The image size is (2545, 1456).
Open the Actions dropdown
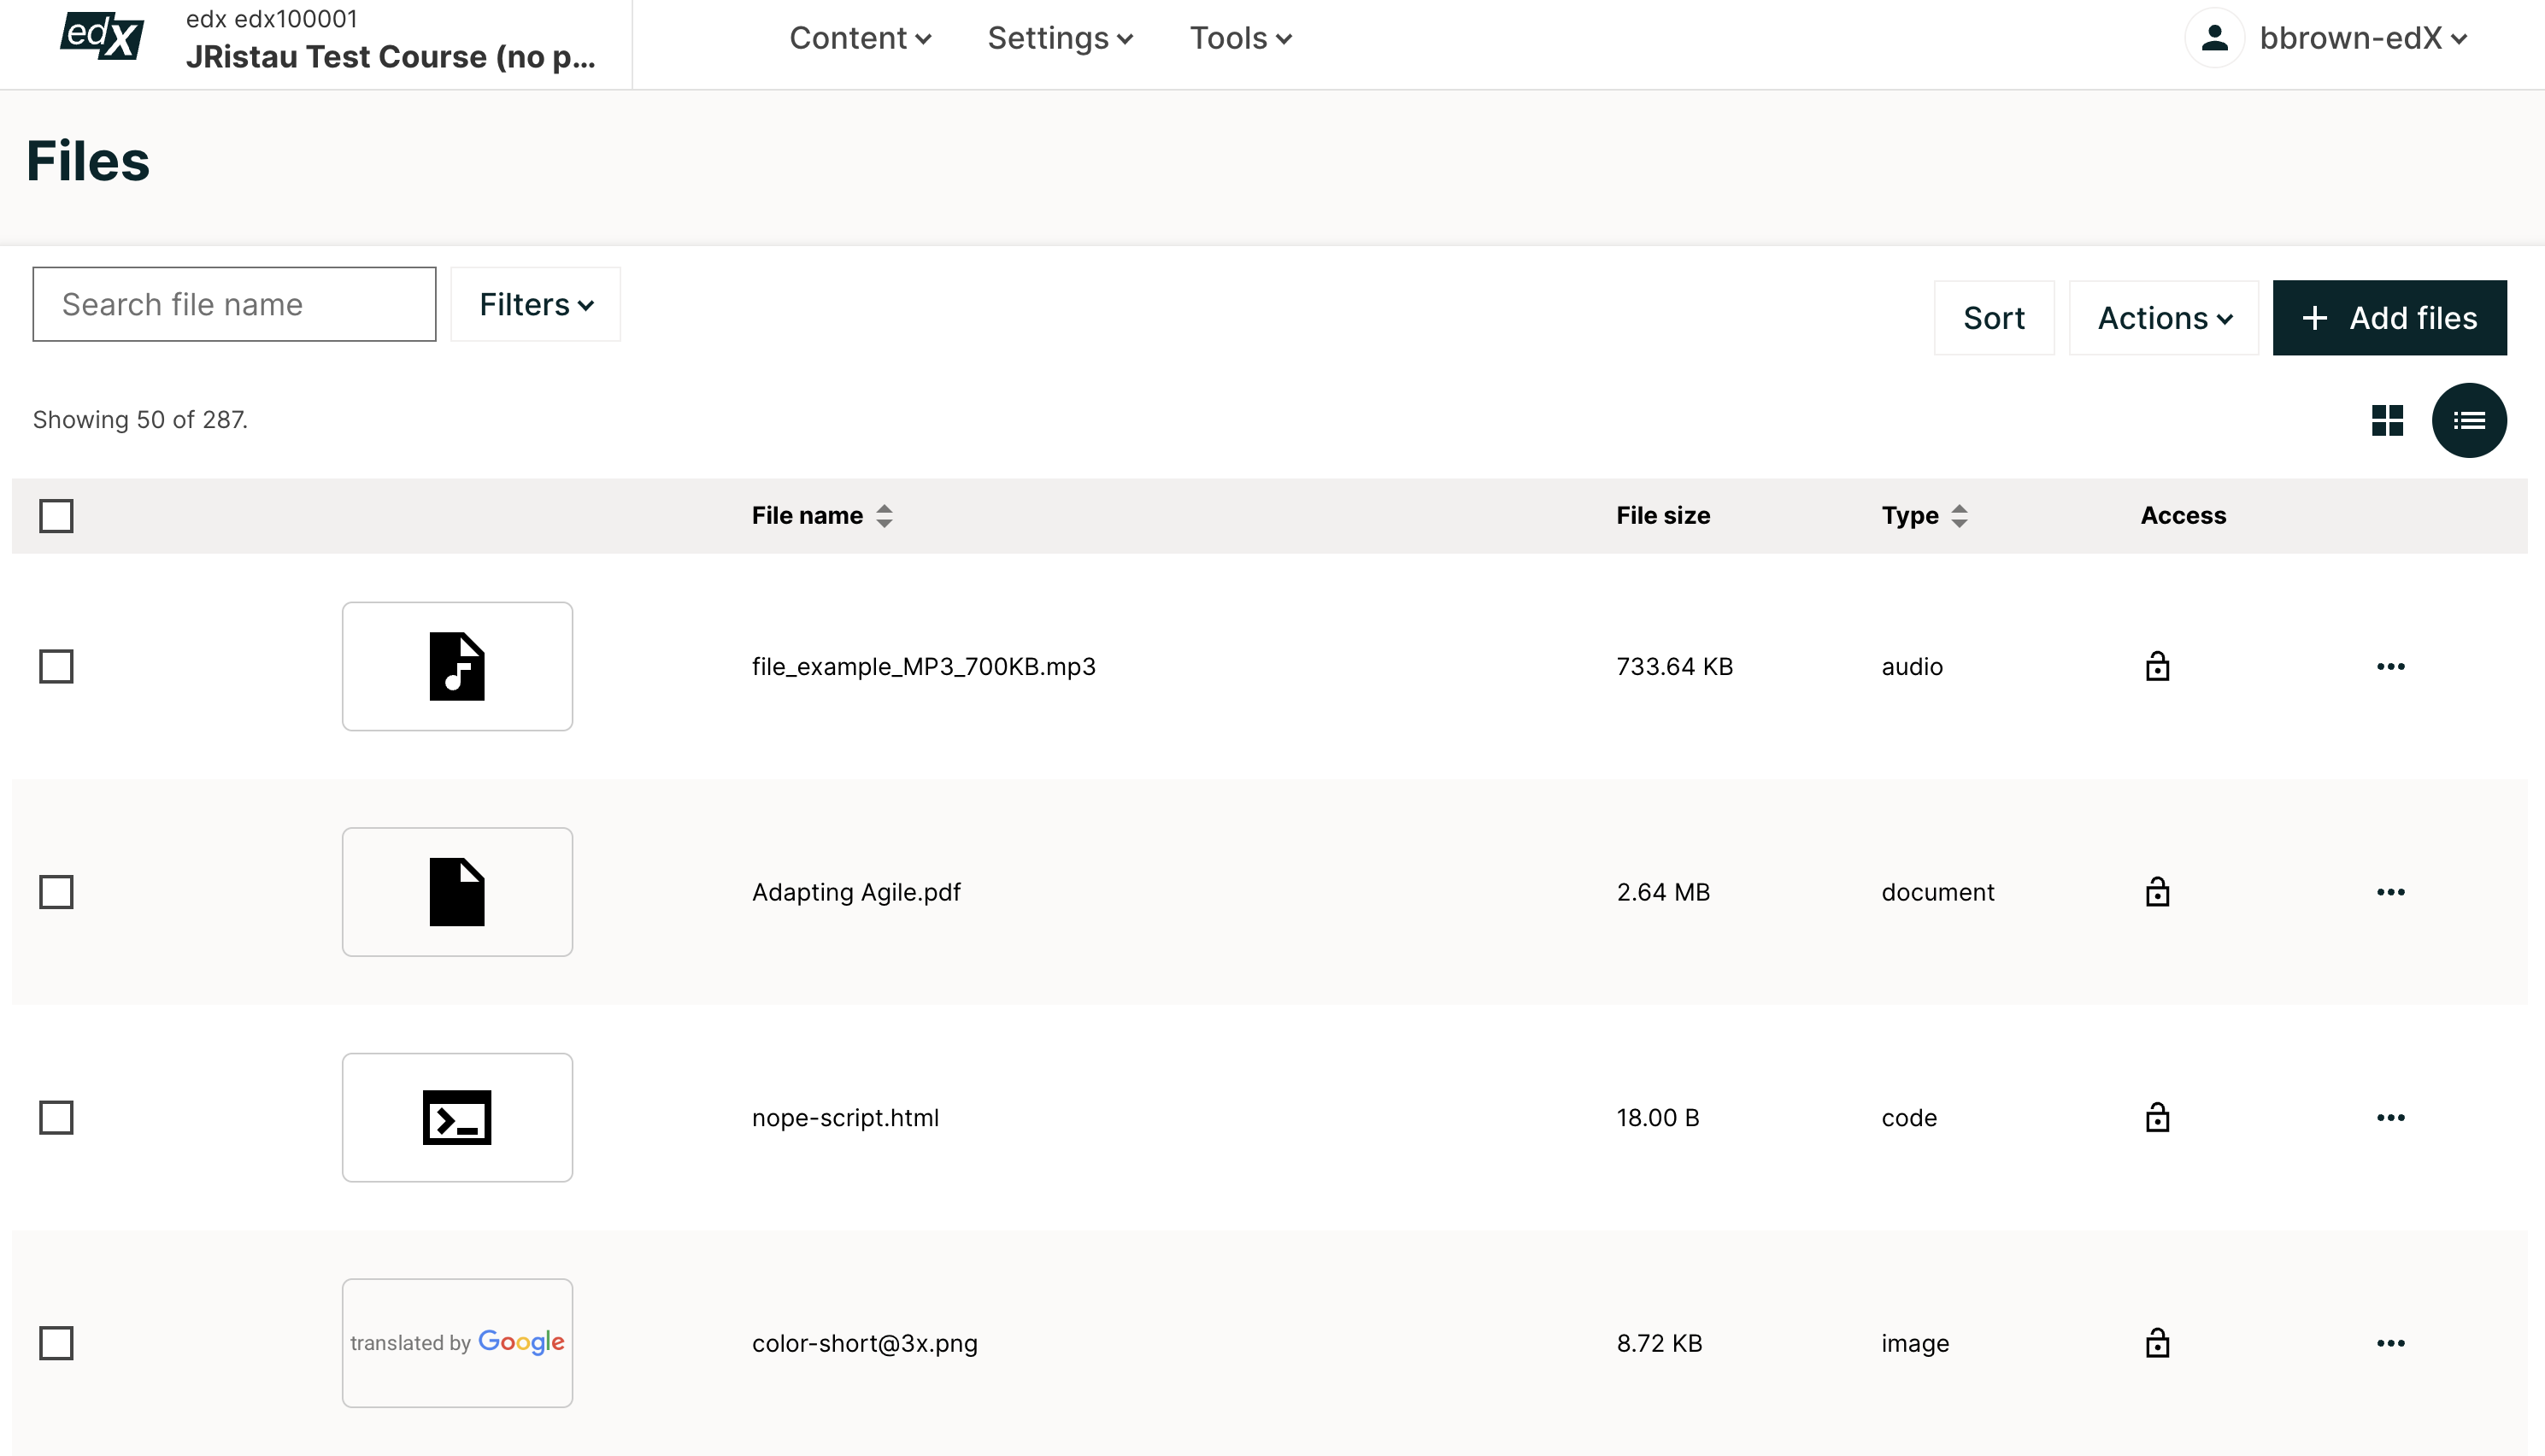tap(2163, 317)
